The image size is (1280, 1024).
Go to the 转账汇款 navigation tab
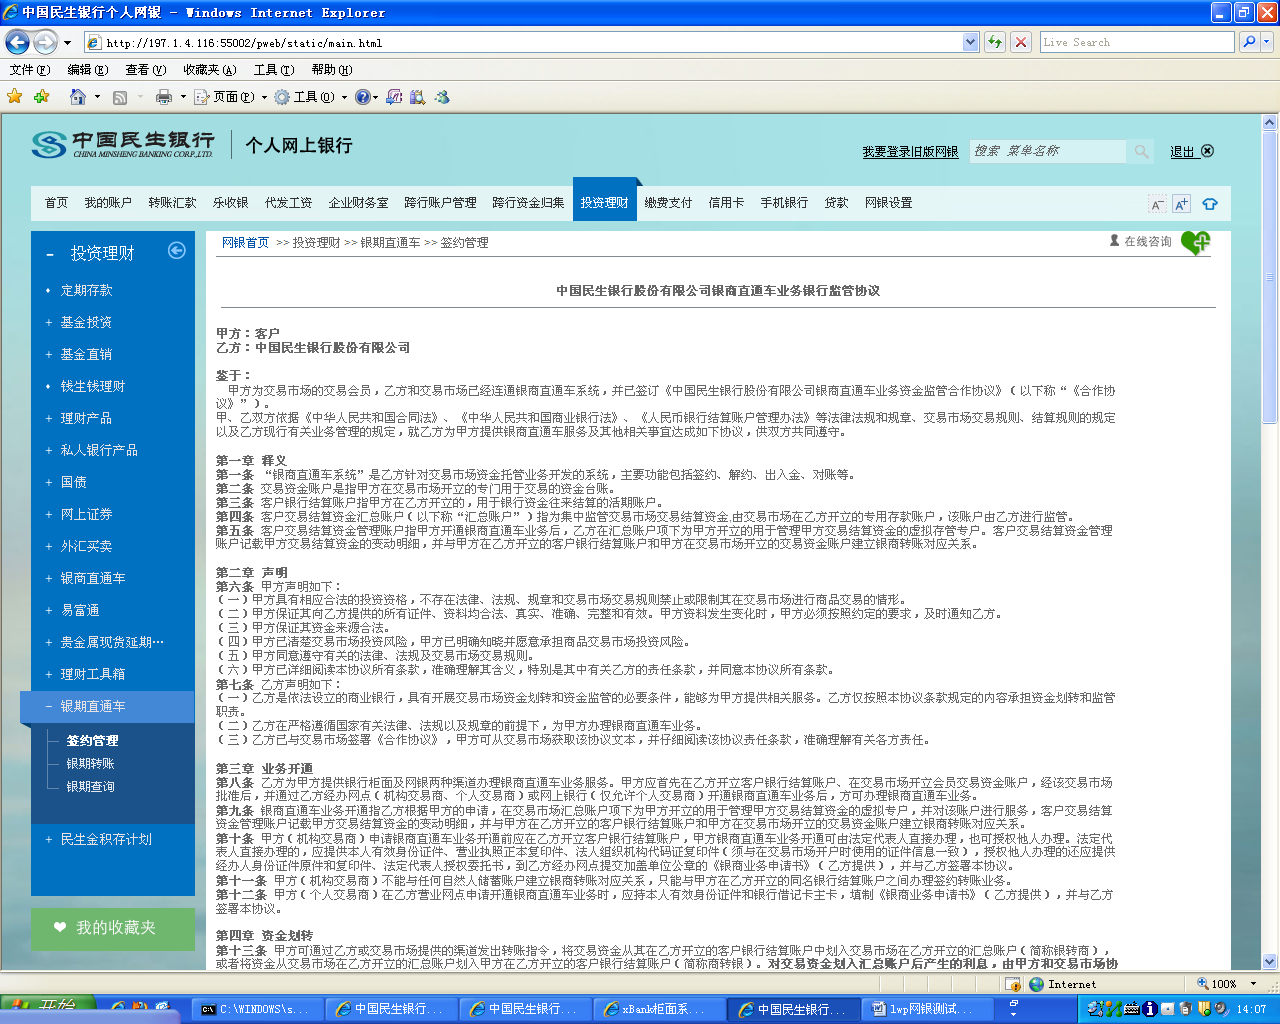[x=172, y=203]
